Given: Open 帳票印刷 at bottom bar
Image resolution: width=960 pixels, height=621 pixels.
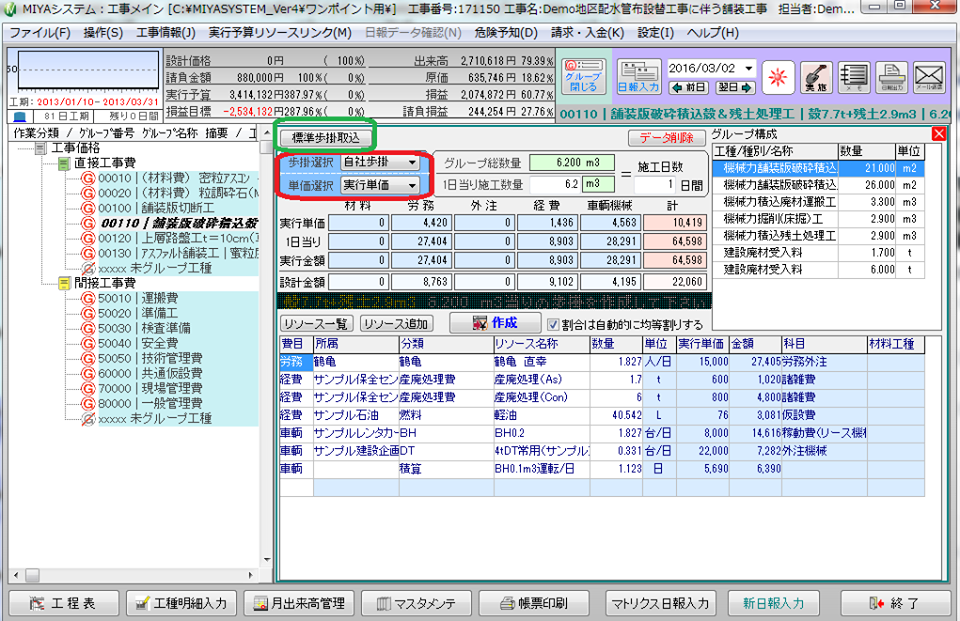Looking at the screenshot, I should click(x=534, y=603).
